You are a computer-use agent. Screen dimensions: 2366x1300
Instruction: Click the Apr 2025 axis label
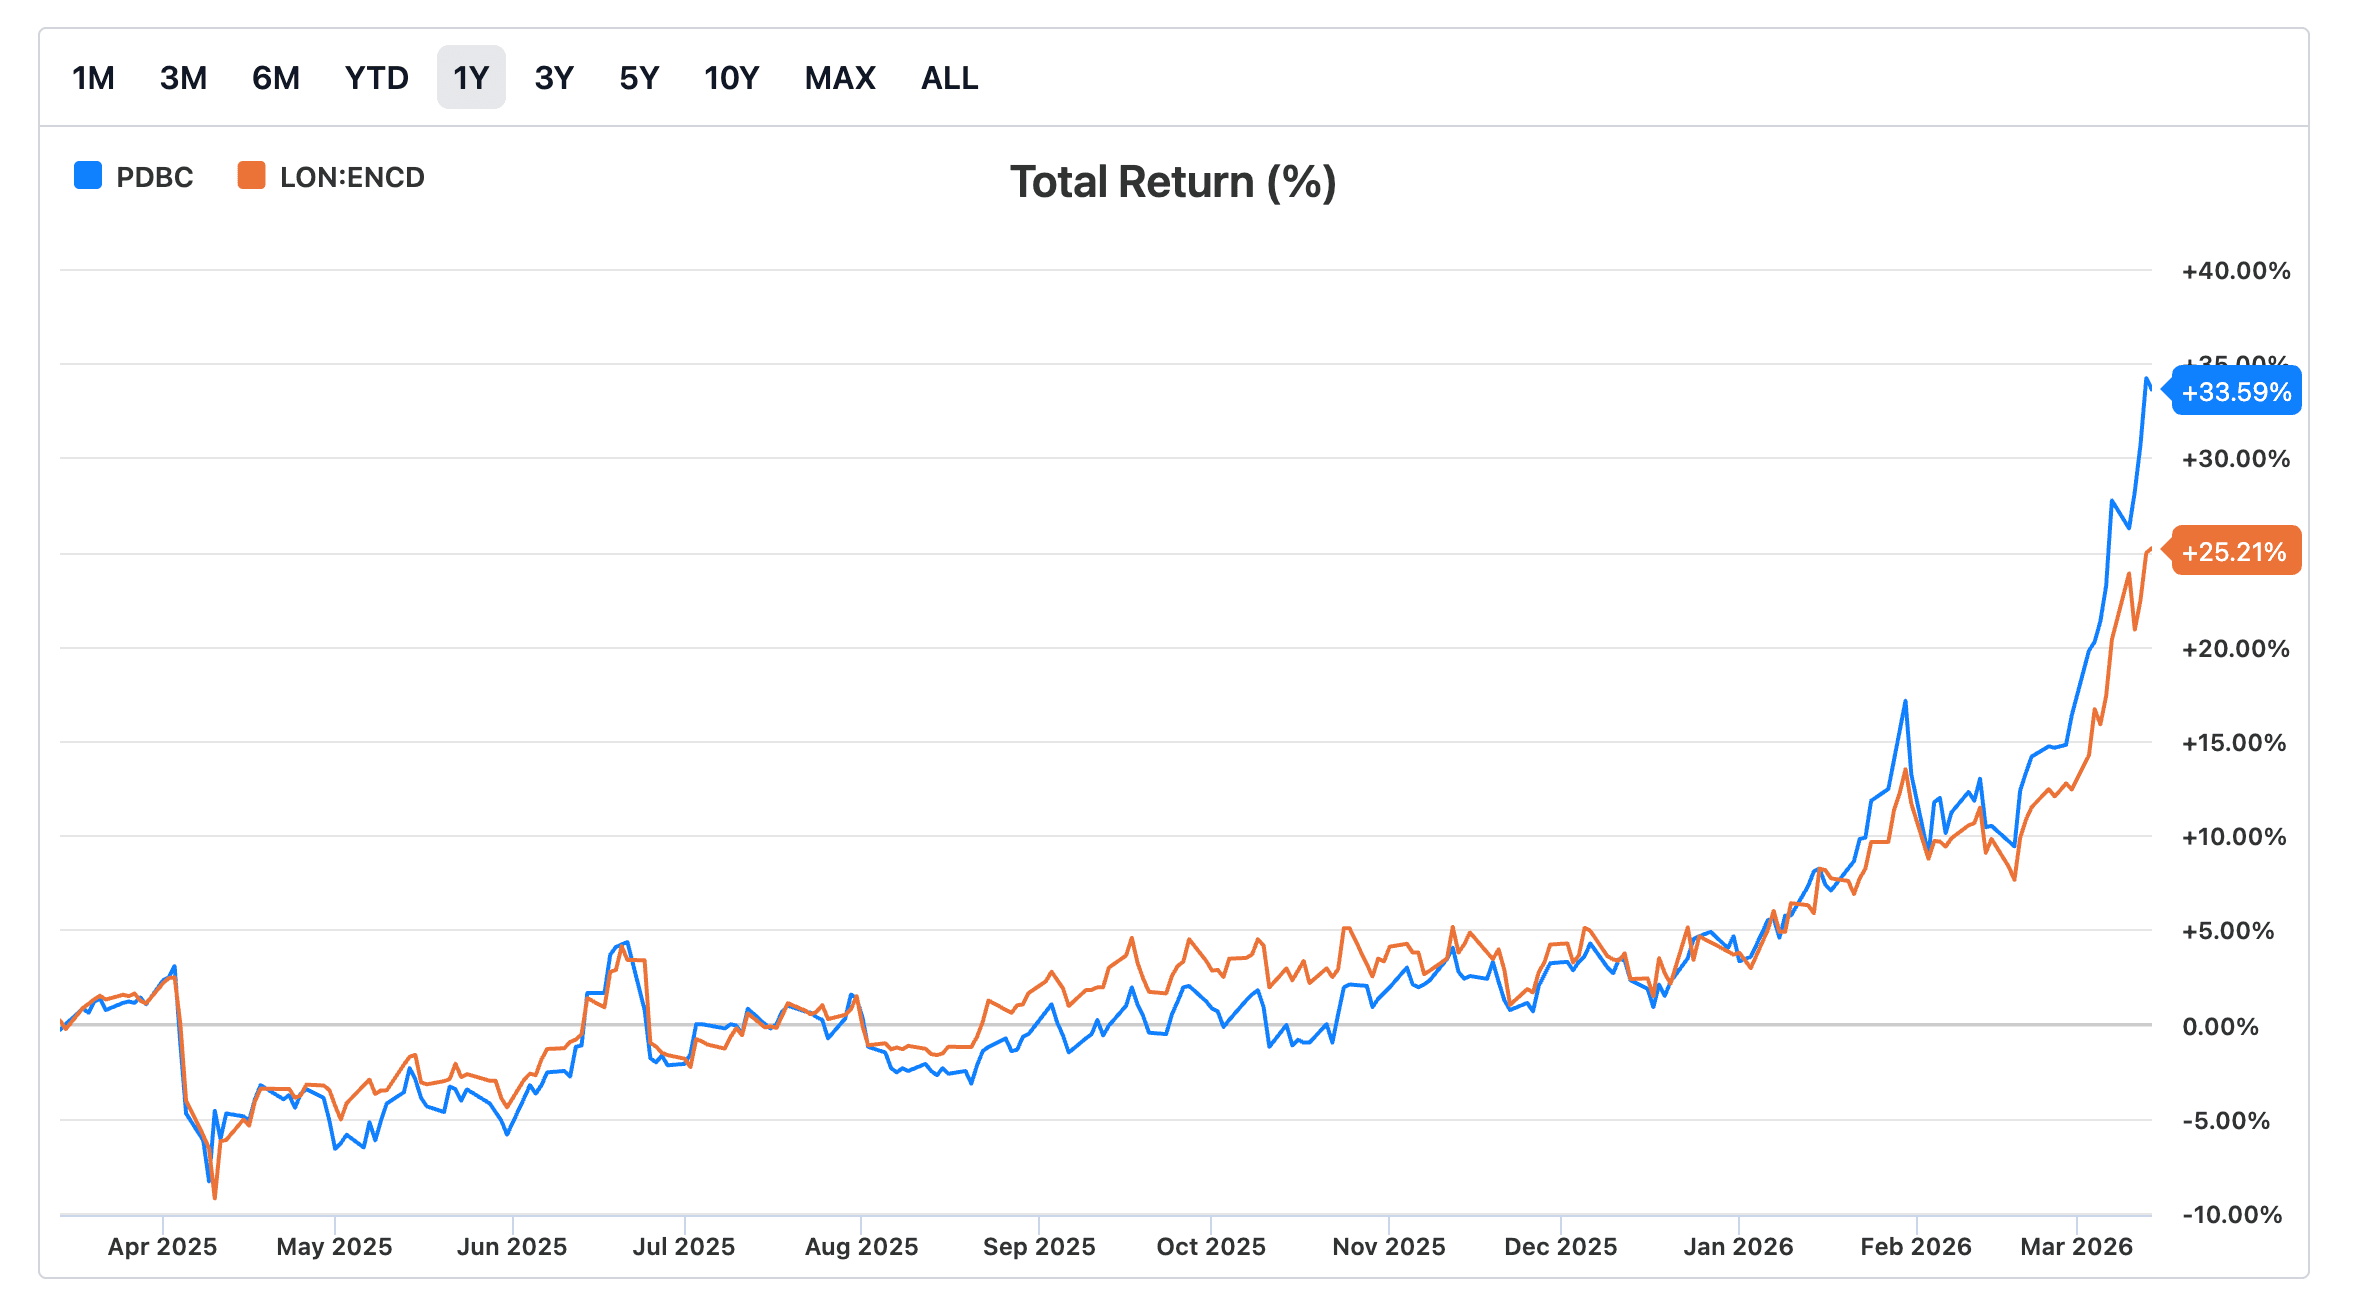(x=162, y=1247)
